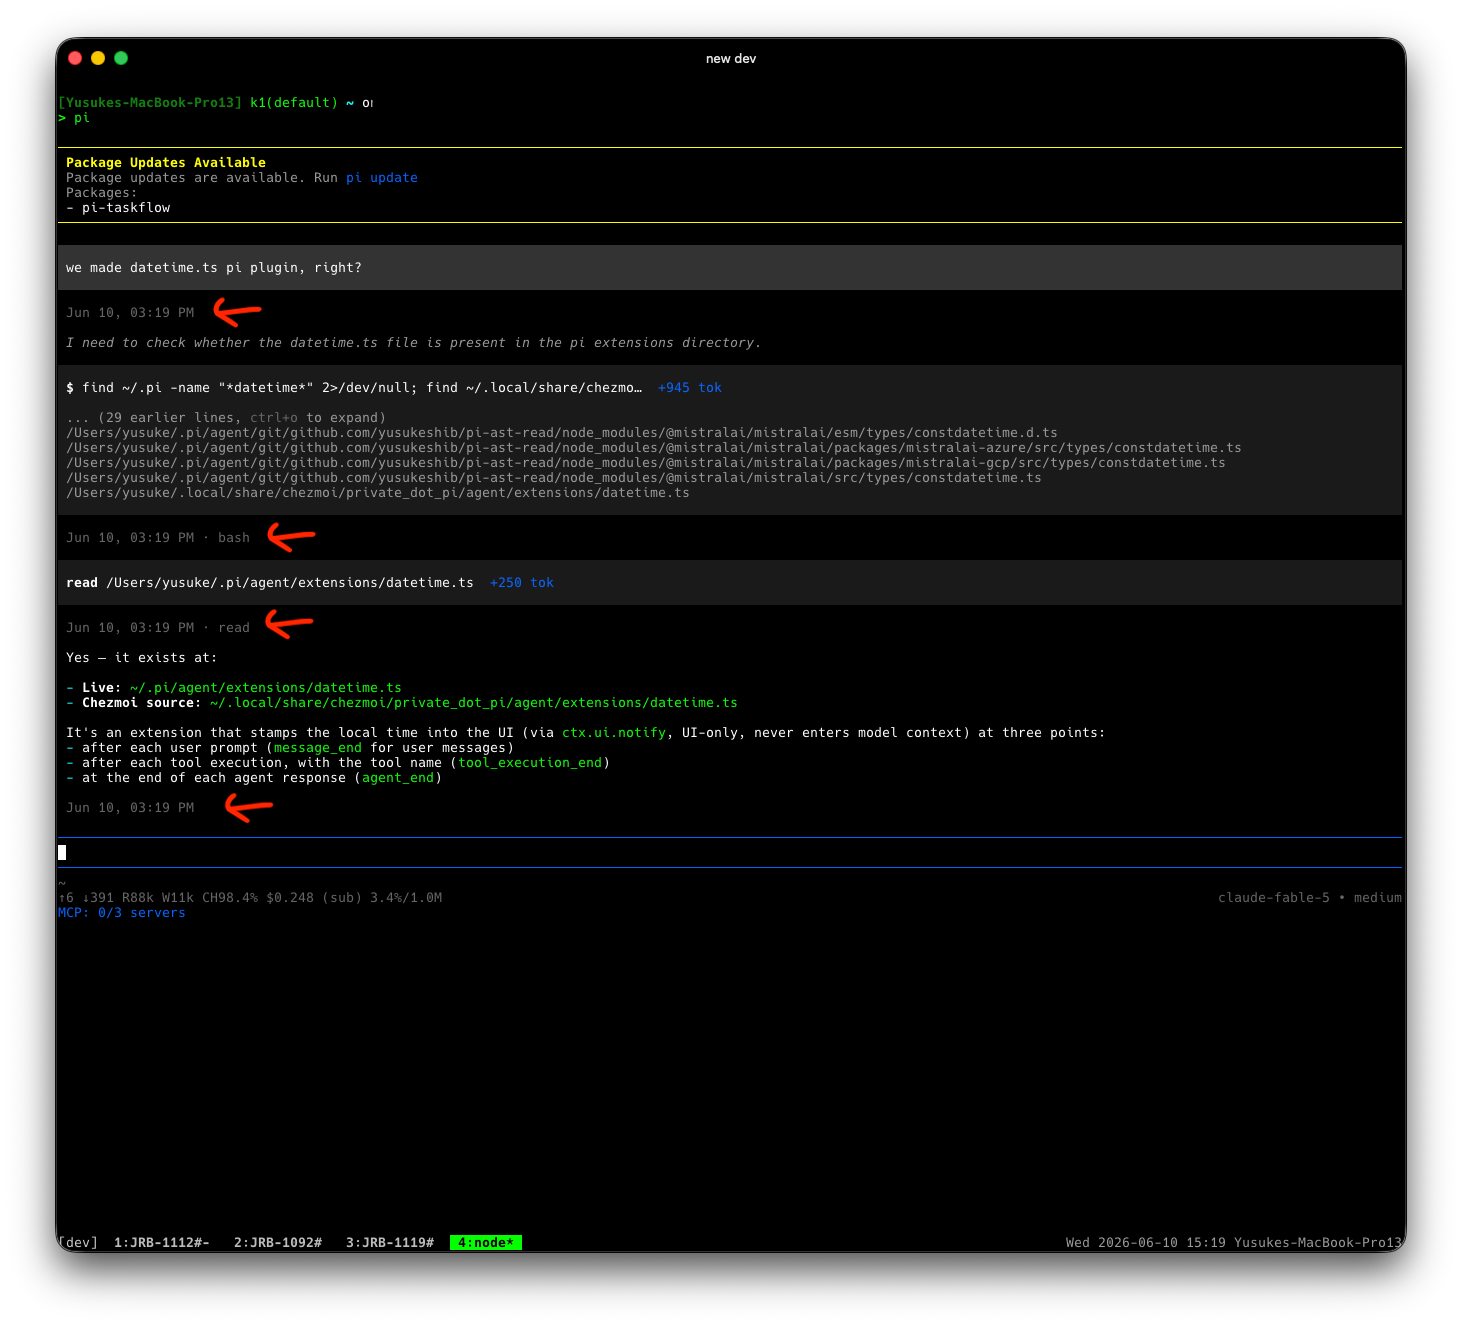
Task: Click the '> pi' command line
Action: click(74, 118)
